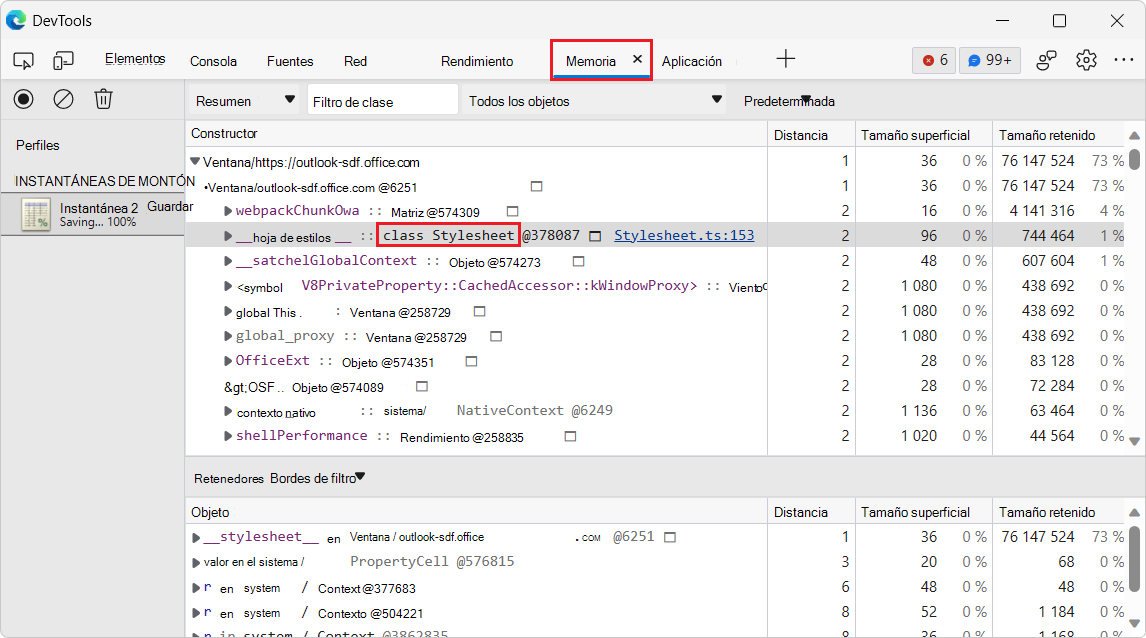Open the Aplicación tab
Viewport: 1146px width, 638px height.
(x=691, y=61)
